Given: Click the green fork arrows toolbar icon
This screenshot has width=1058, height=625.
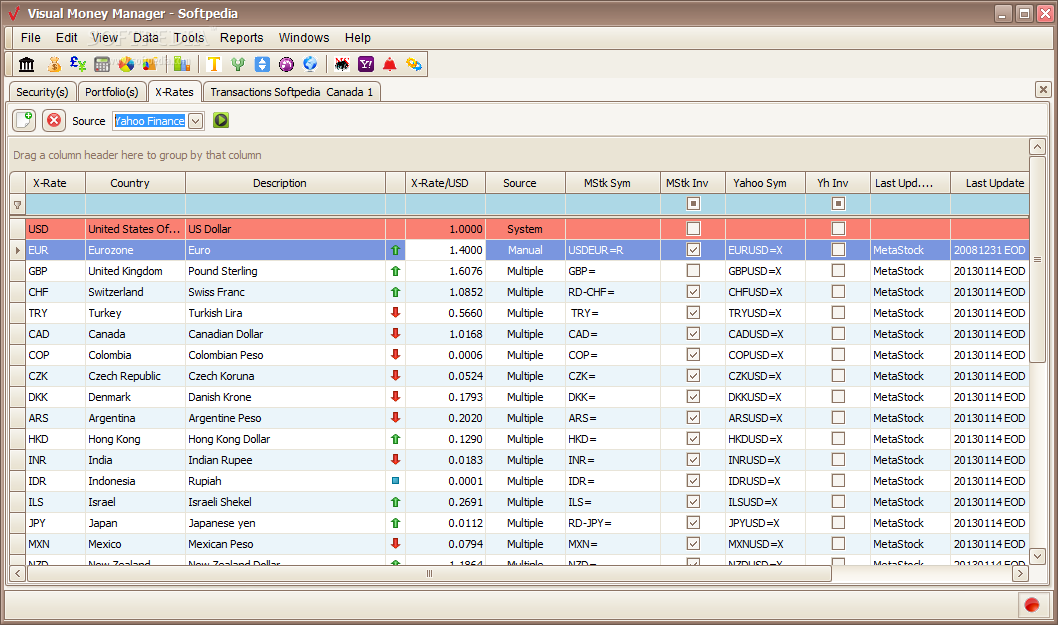Looking at the screenshot, I should [x=238, y=64].
